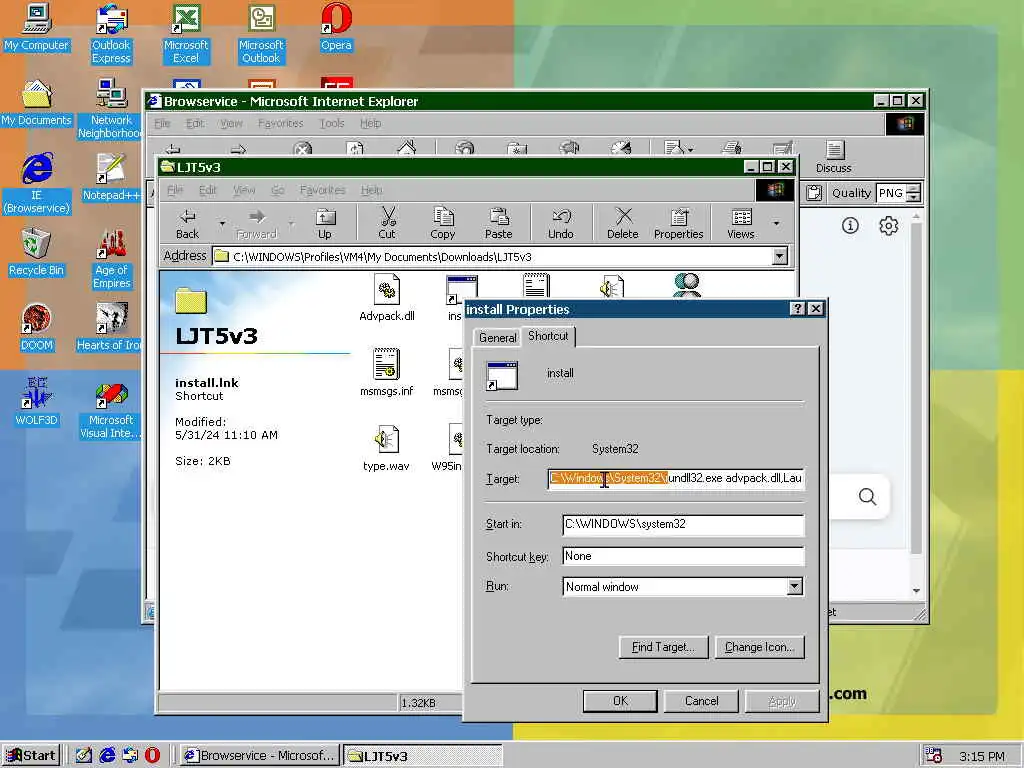This screenshot has width=1024, height=768.
Task: Click the search magnifier icon
Action: coord(867,496)
